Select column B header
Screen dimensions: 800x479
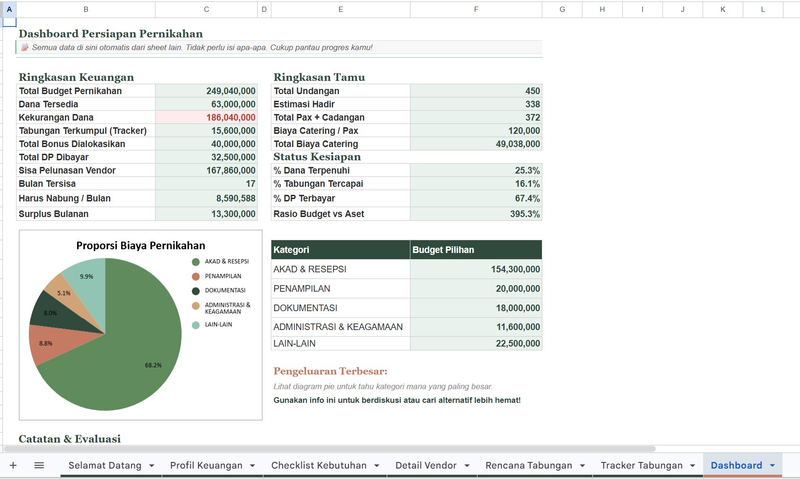[86, 9]
